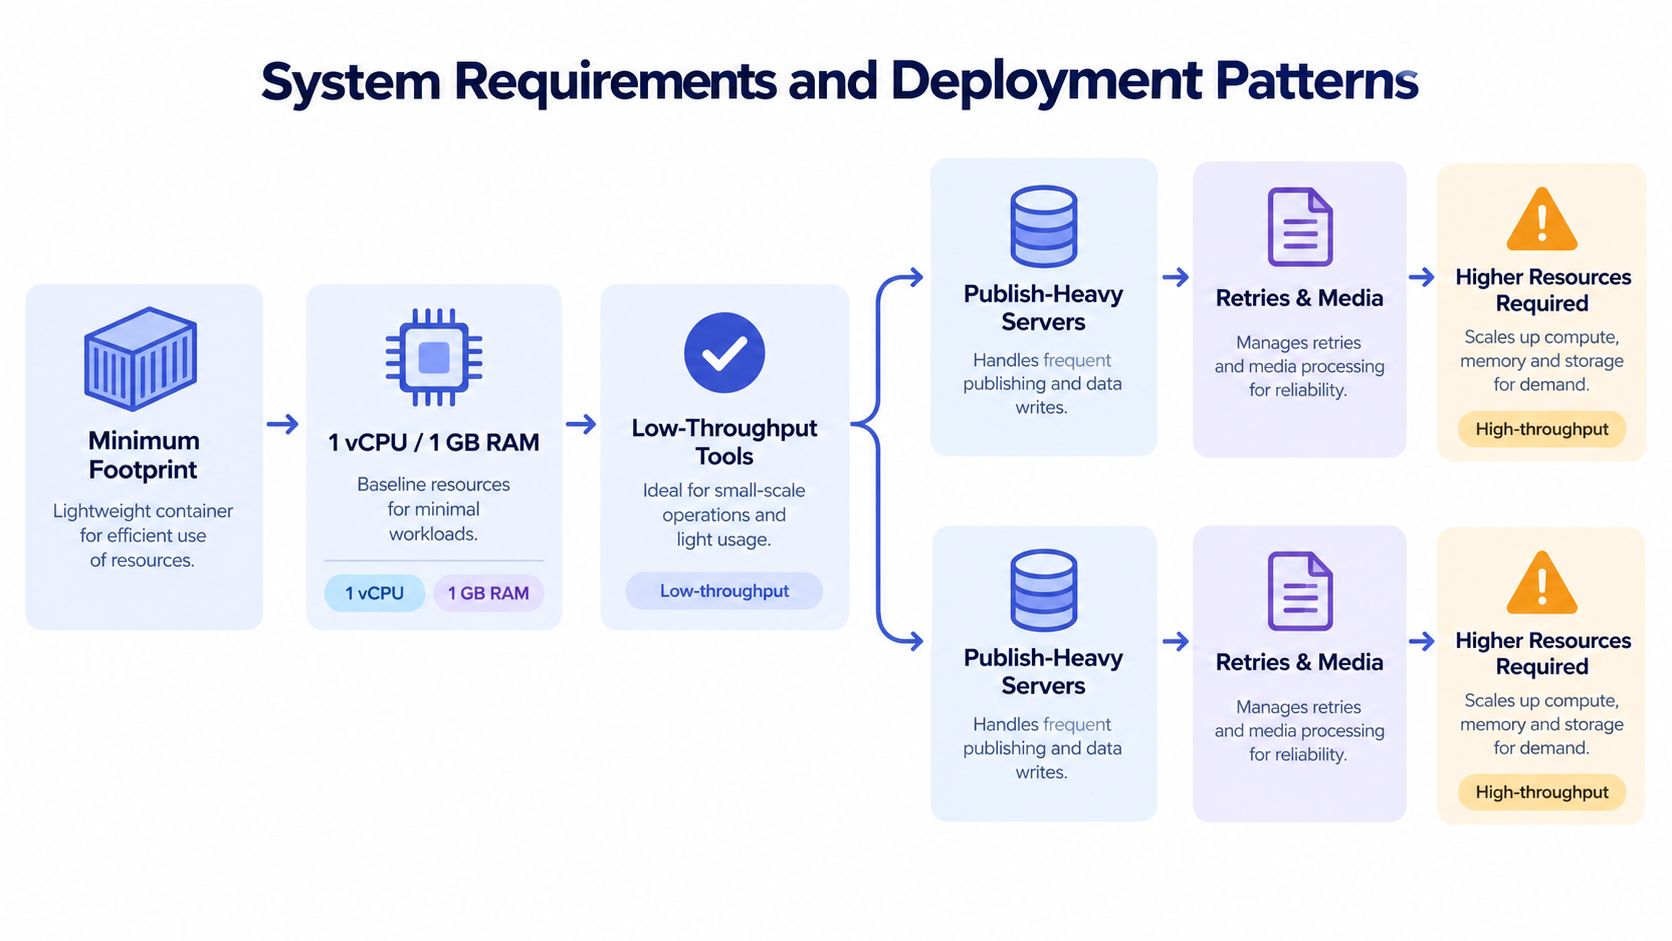This screenshot has width=1672, height=941.
Task: Select the 1 GB RAM tag pill
Action: pos(488,593)
